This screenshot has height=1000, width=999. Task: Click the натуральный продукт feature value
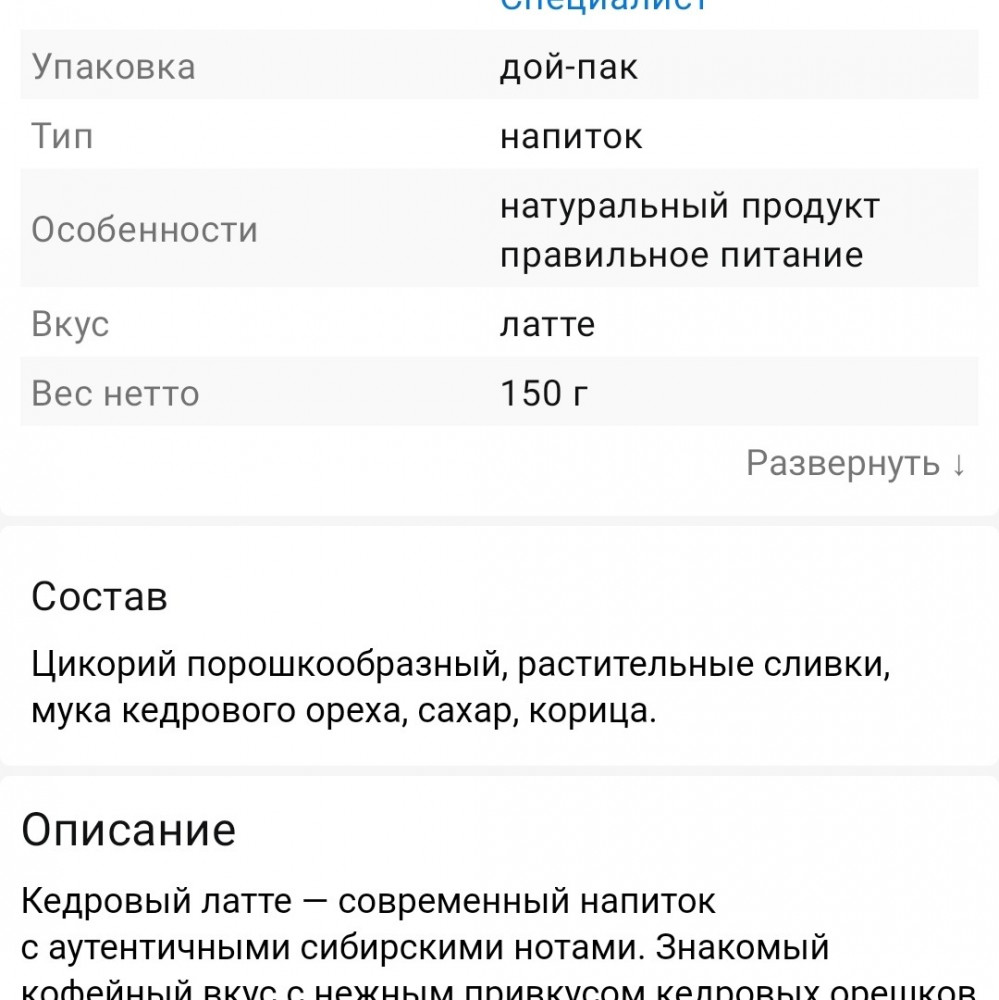coord(690,207)
